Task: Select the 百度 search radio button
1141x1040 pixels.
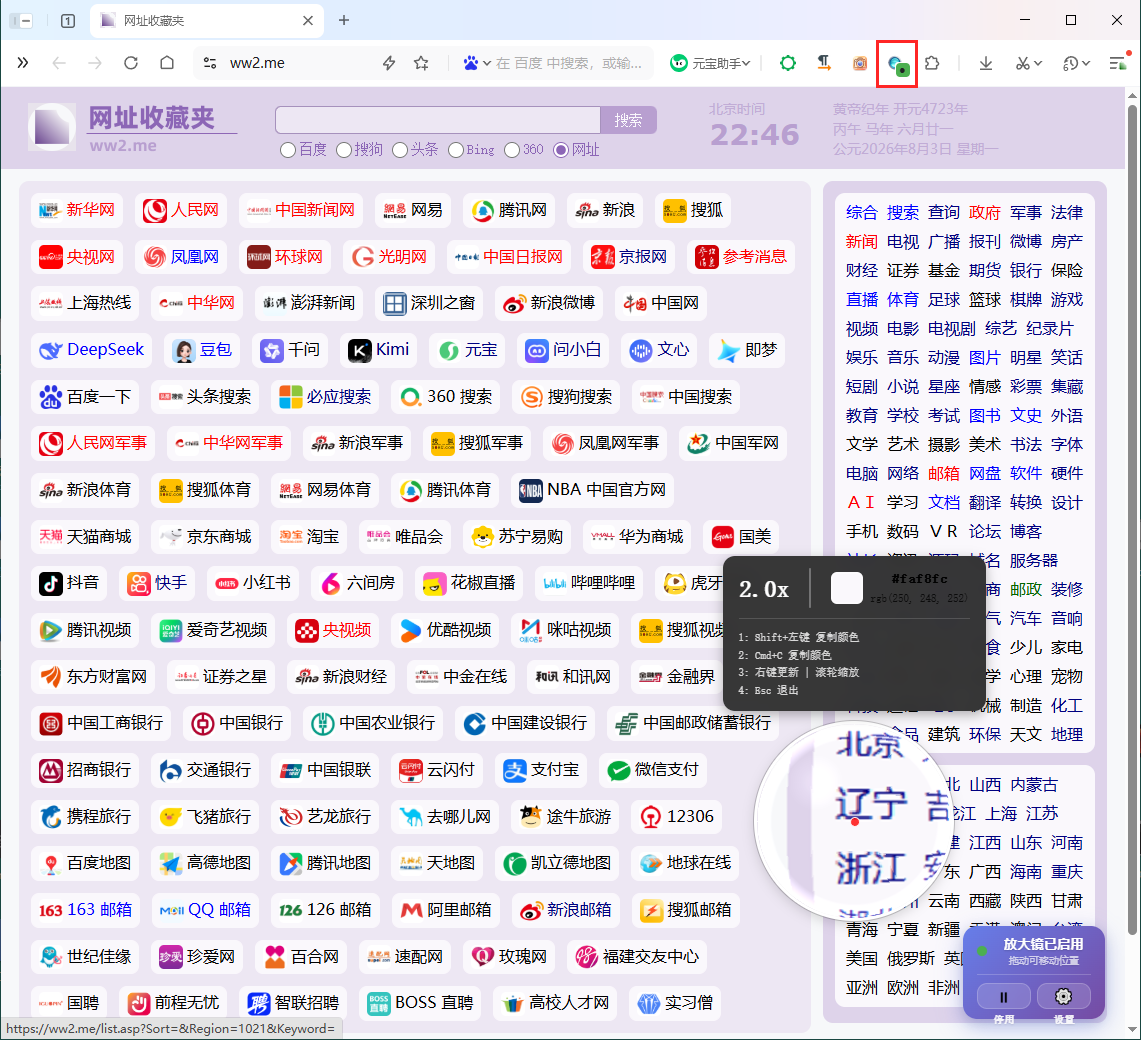Action: tap(288, 150)
